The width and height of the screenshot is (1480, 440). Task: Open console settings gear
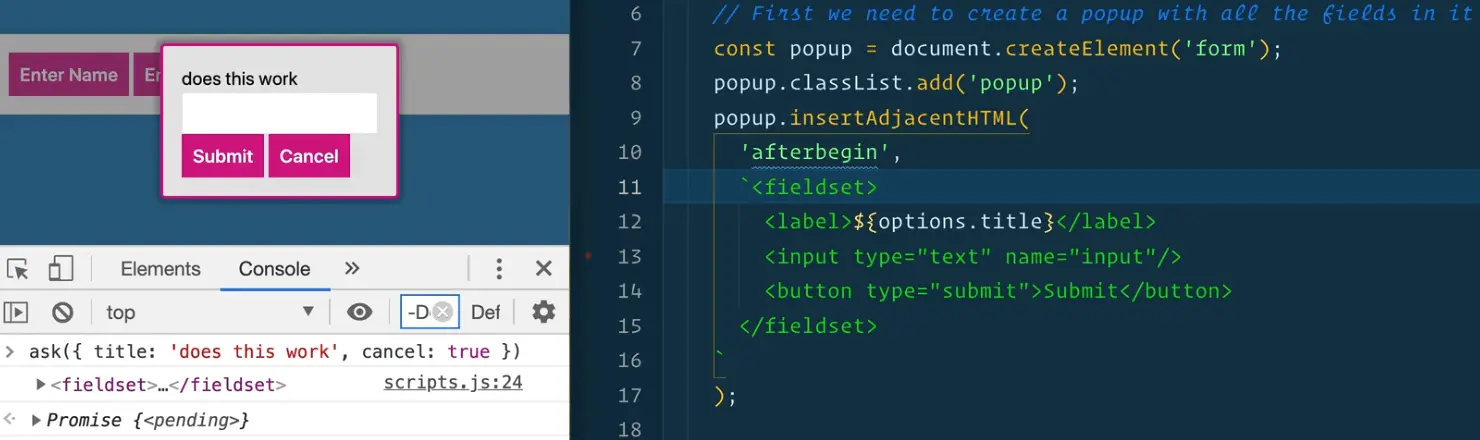[x=543, y=312]
